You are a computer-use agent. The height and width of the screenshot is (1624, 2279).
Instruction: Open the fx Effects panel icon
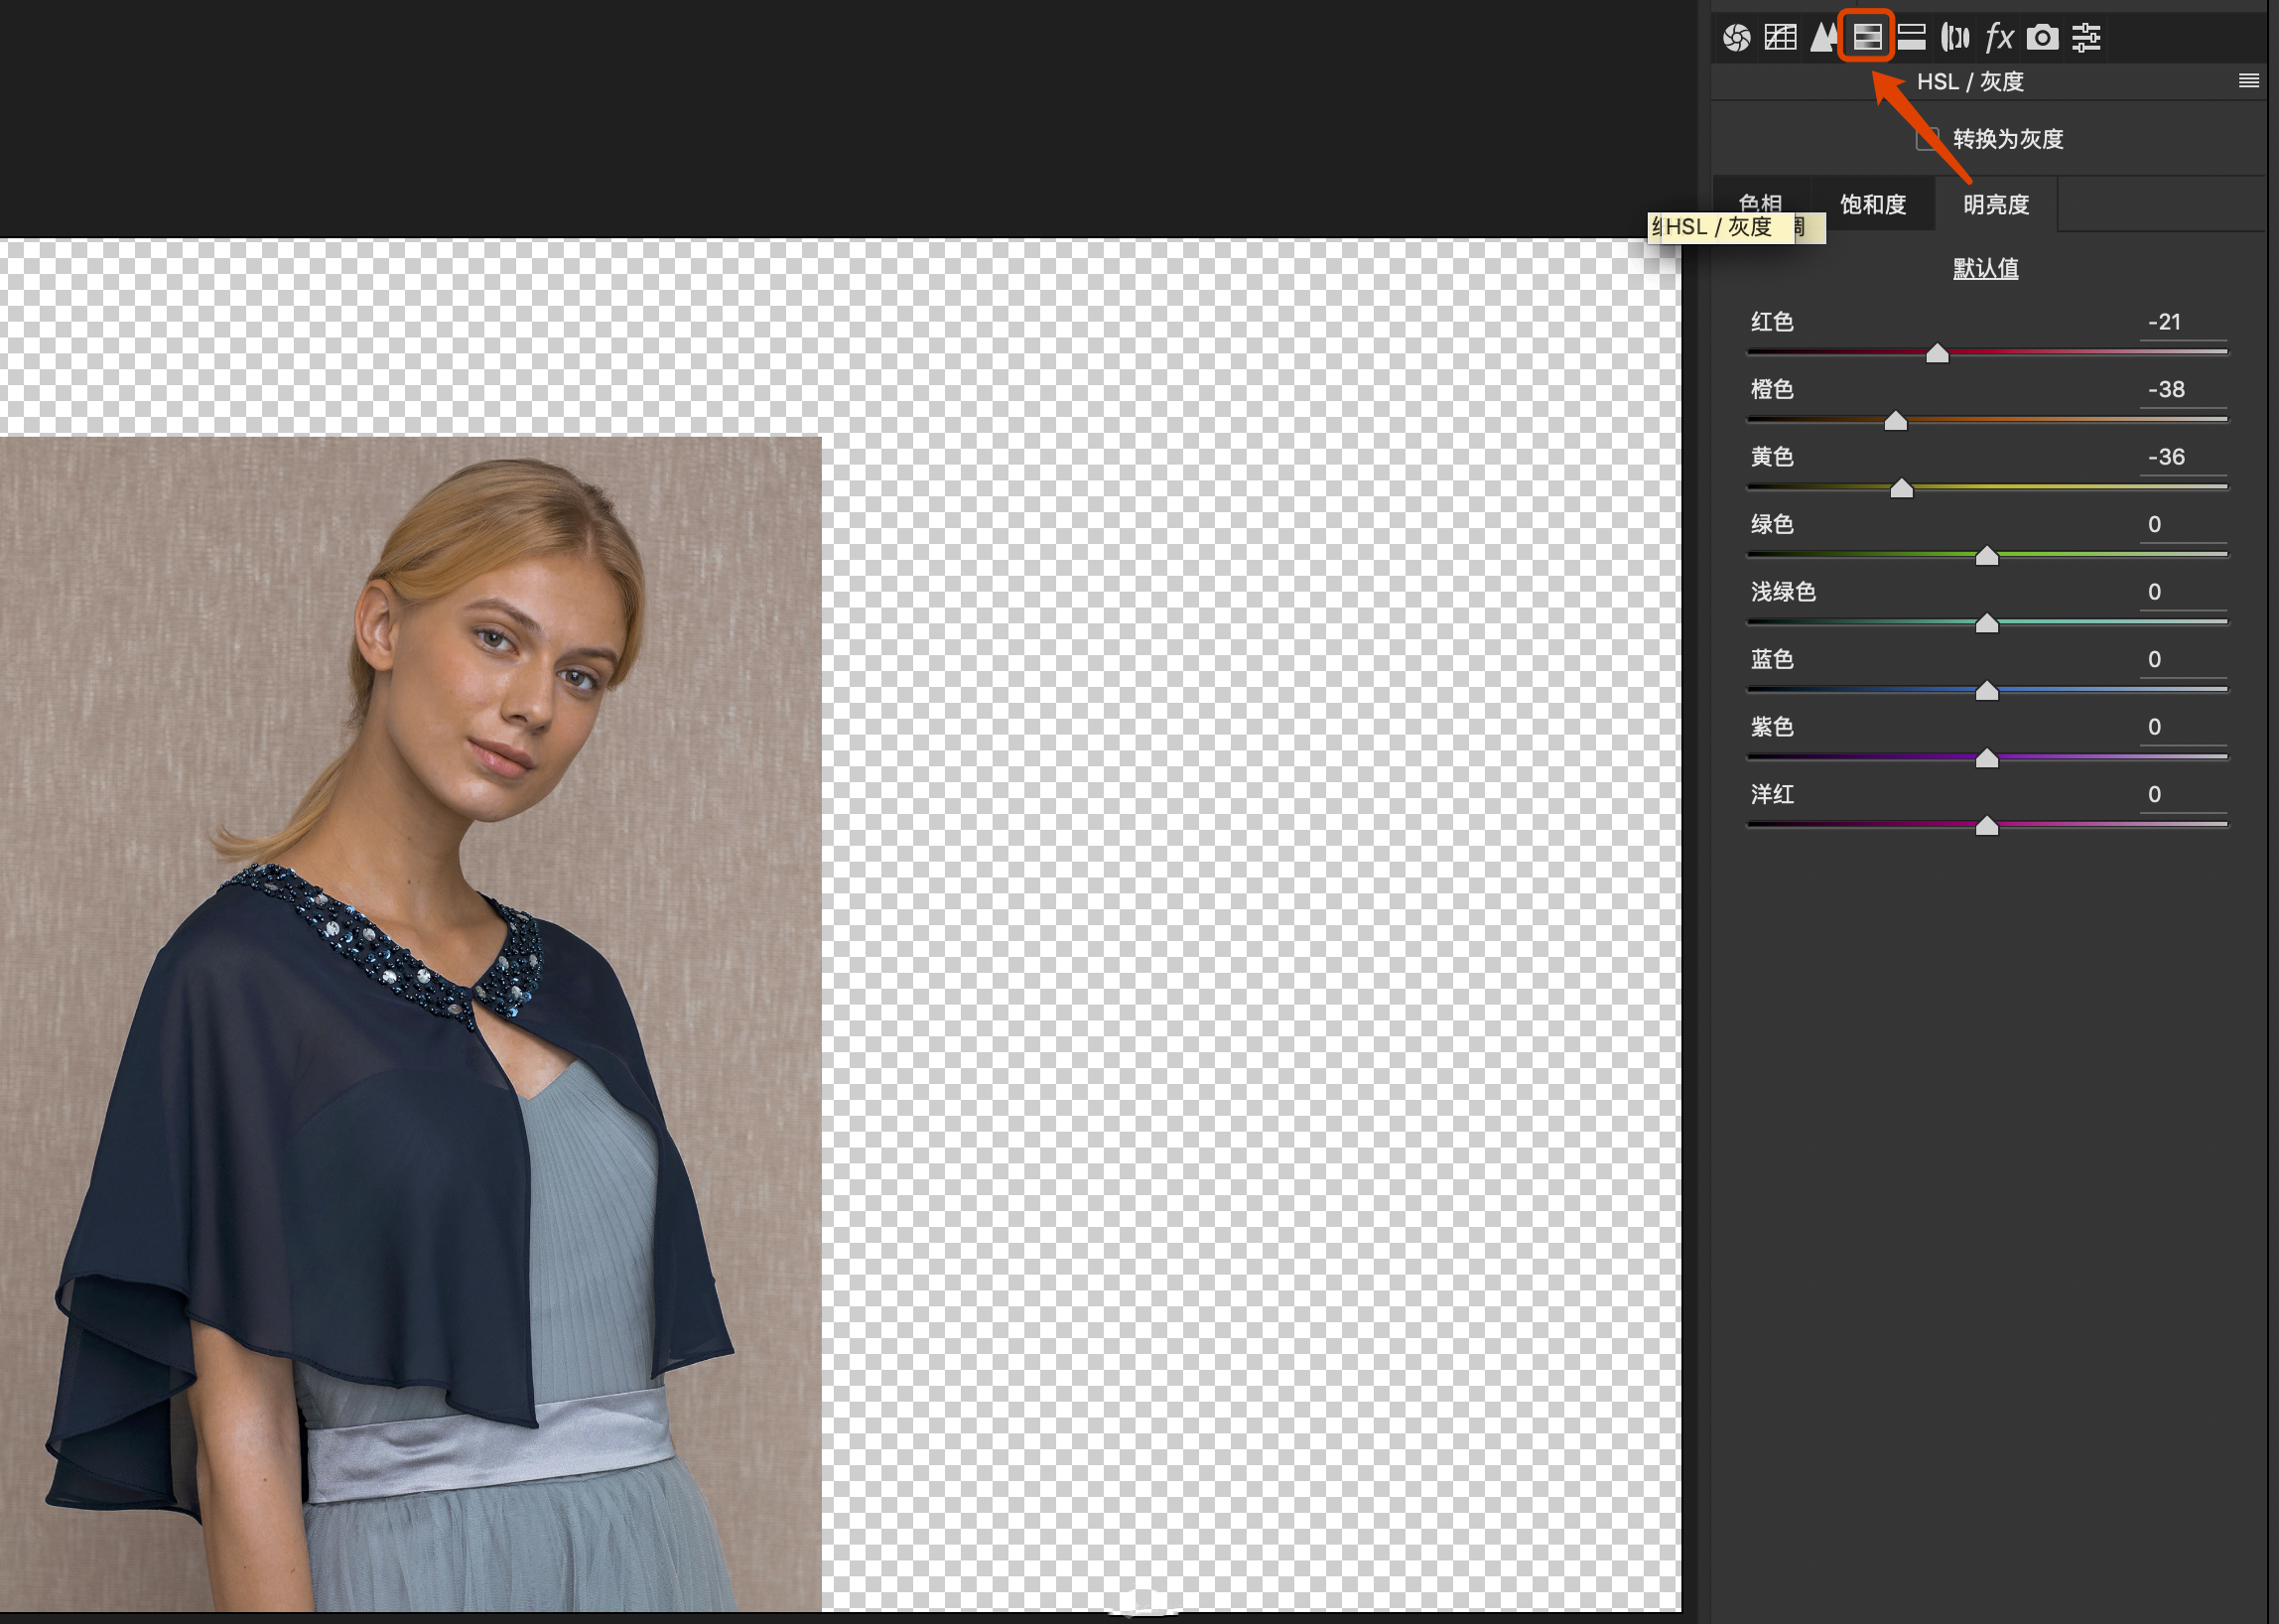point(1999,38)
